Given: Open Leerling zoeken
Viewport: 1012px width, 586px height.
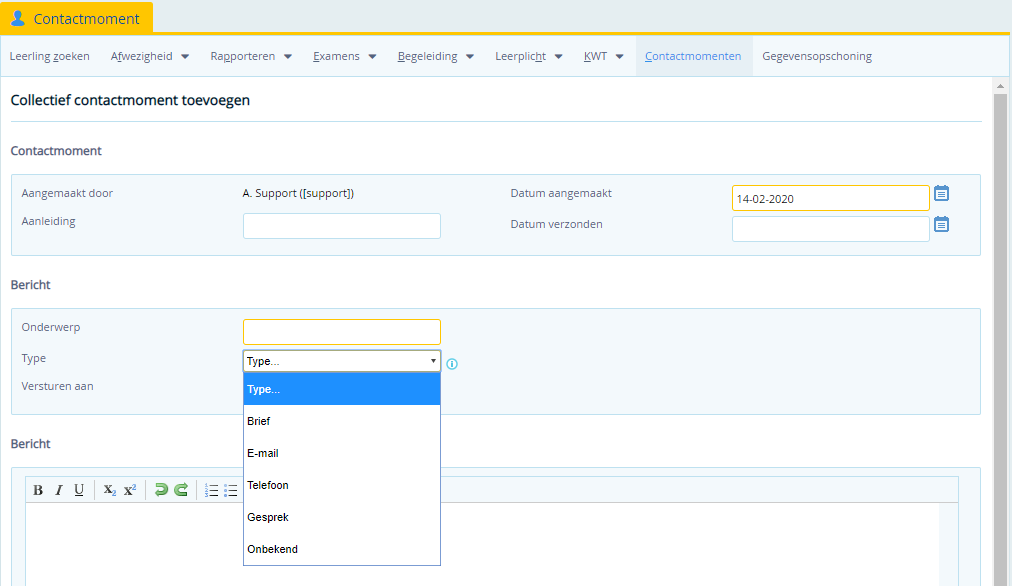Looking at the screenshot, I should tap(50, 56).
